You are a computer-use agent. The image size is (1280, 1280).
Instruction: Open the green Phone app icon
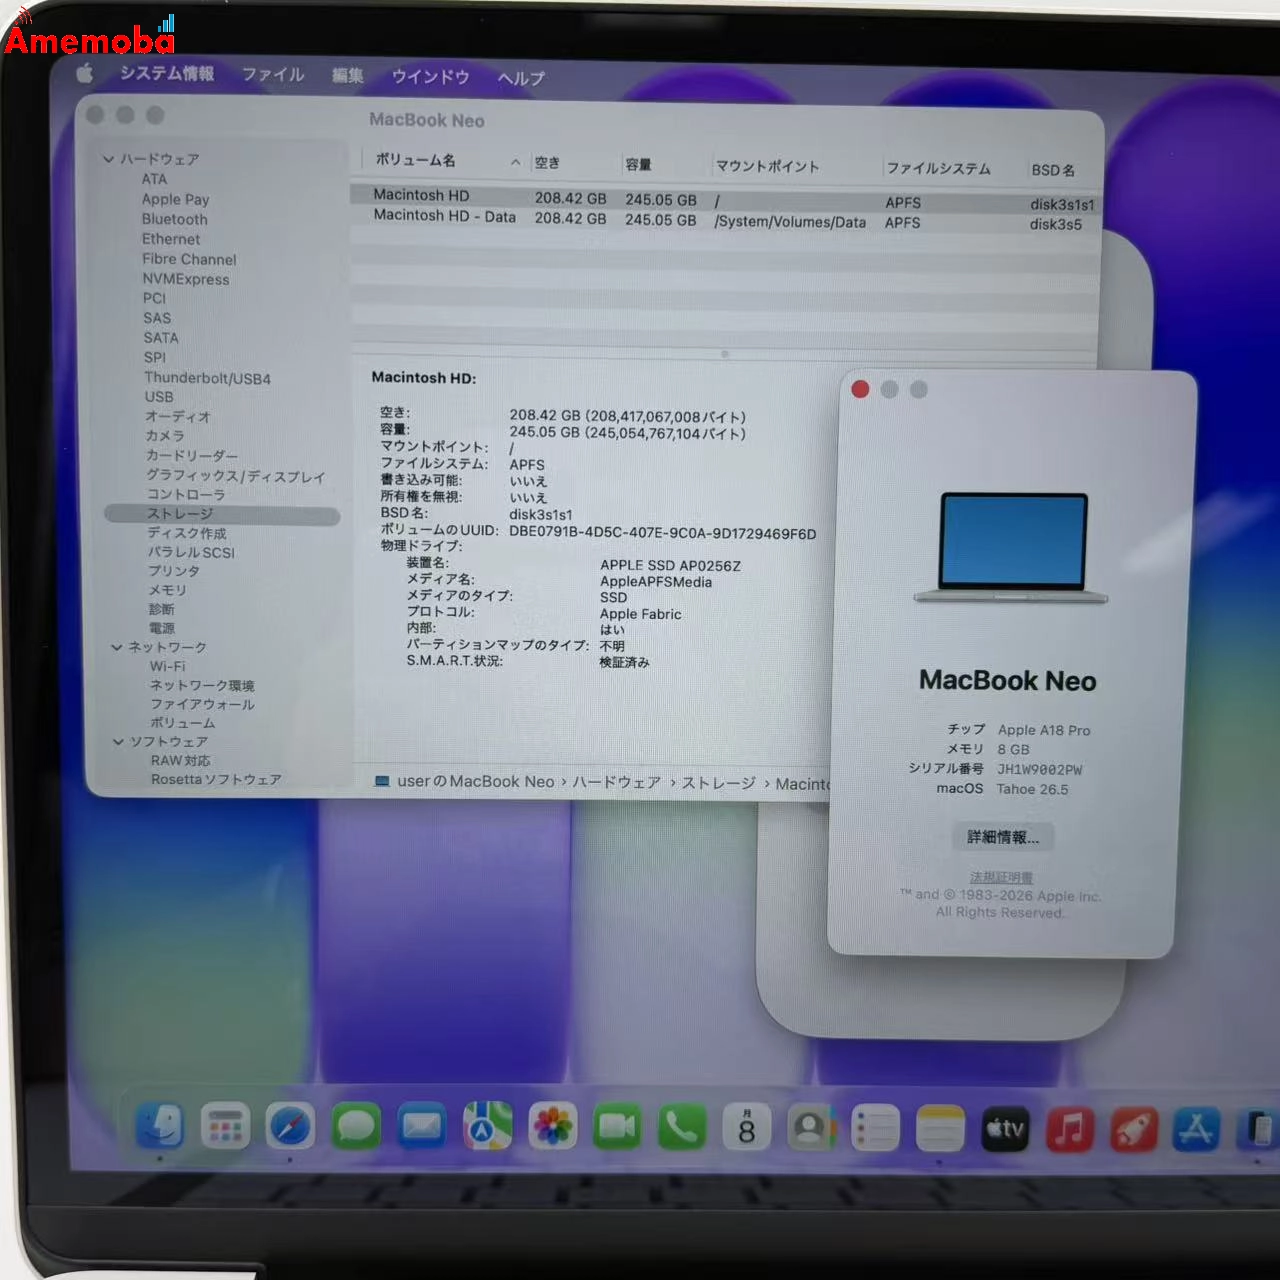pos(682,1128)
